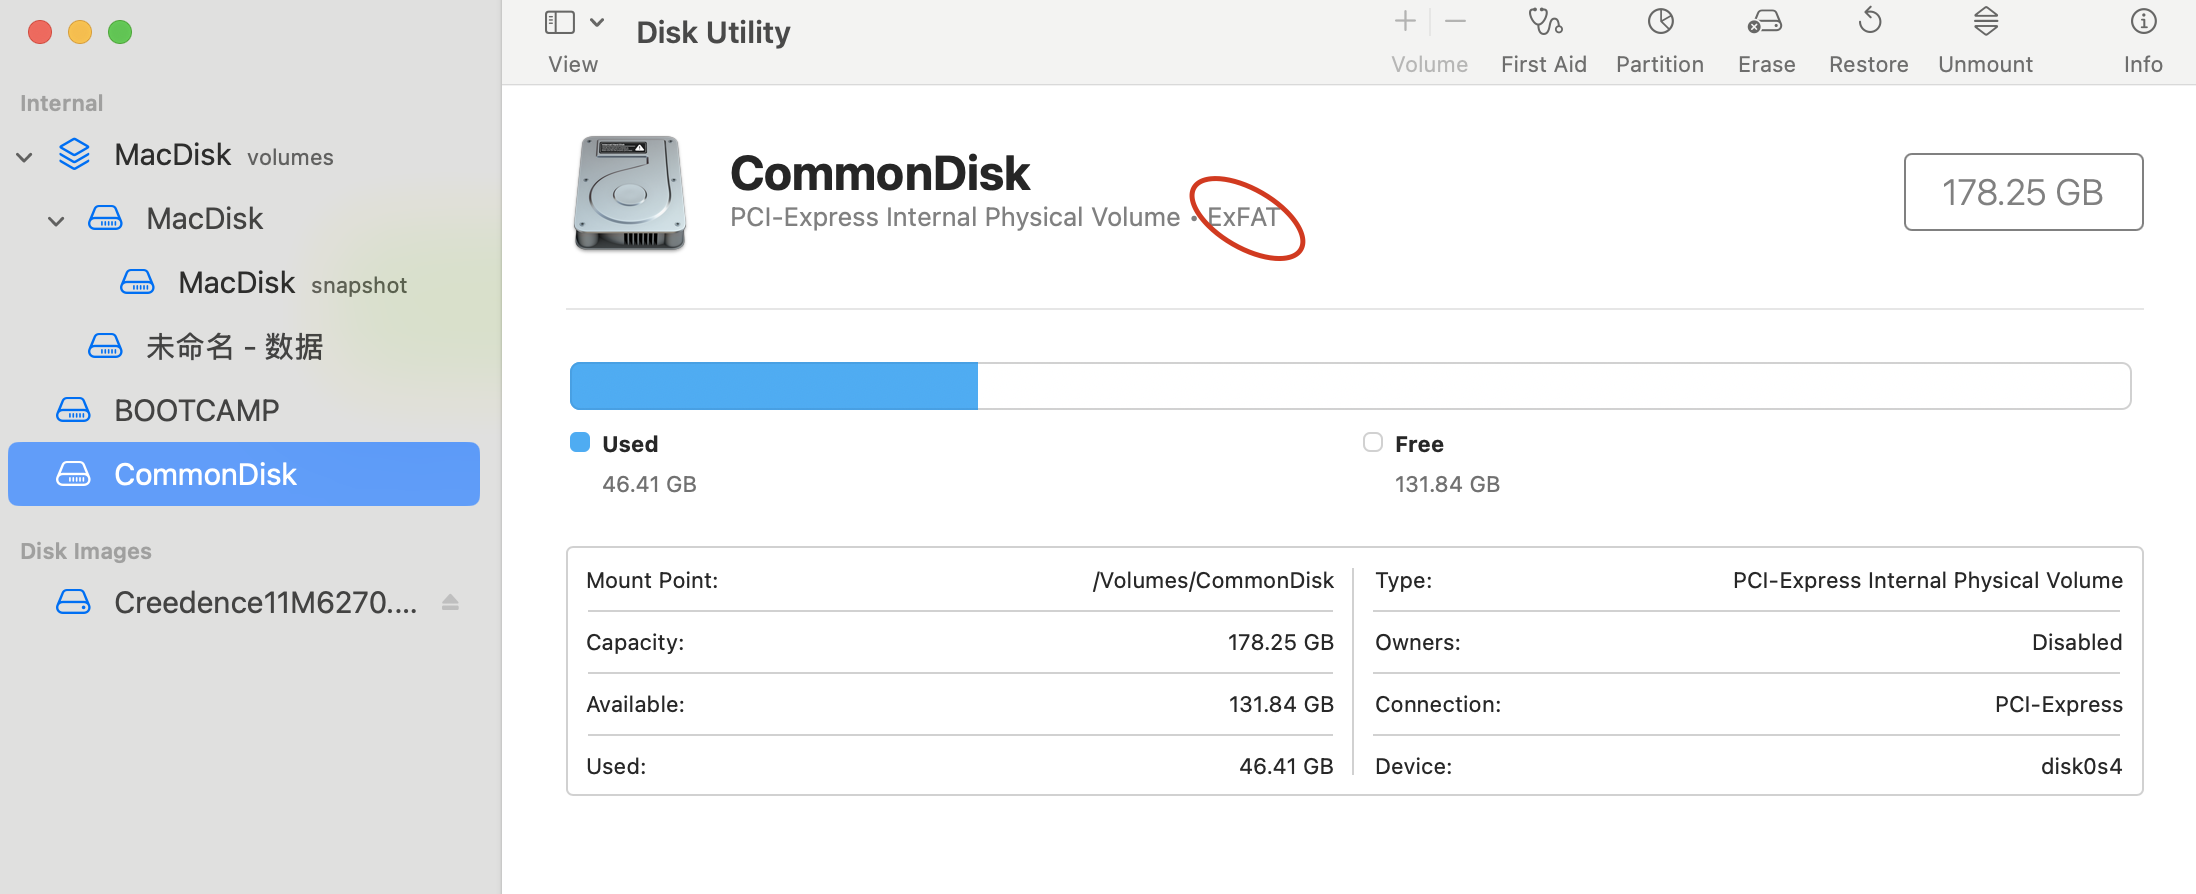Image resolution: width=2196 pixels, height=894 pixels.
Task: Toggle the Free legend indicator
Action: pos(1372,441)
